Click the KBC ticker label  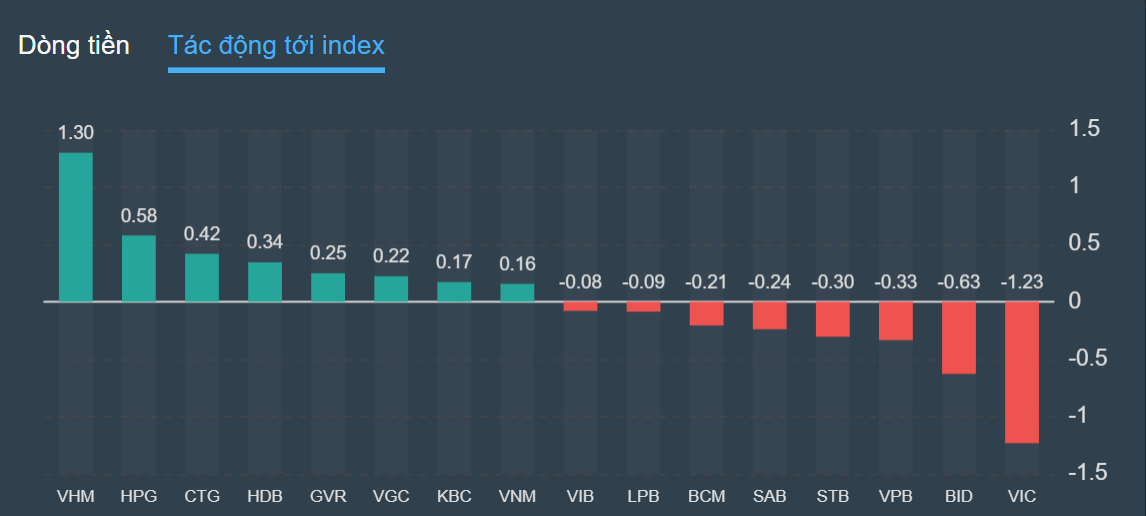(454, 496)
